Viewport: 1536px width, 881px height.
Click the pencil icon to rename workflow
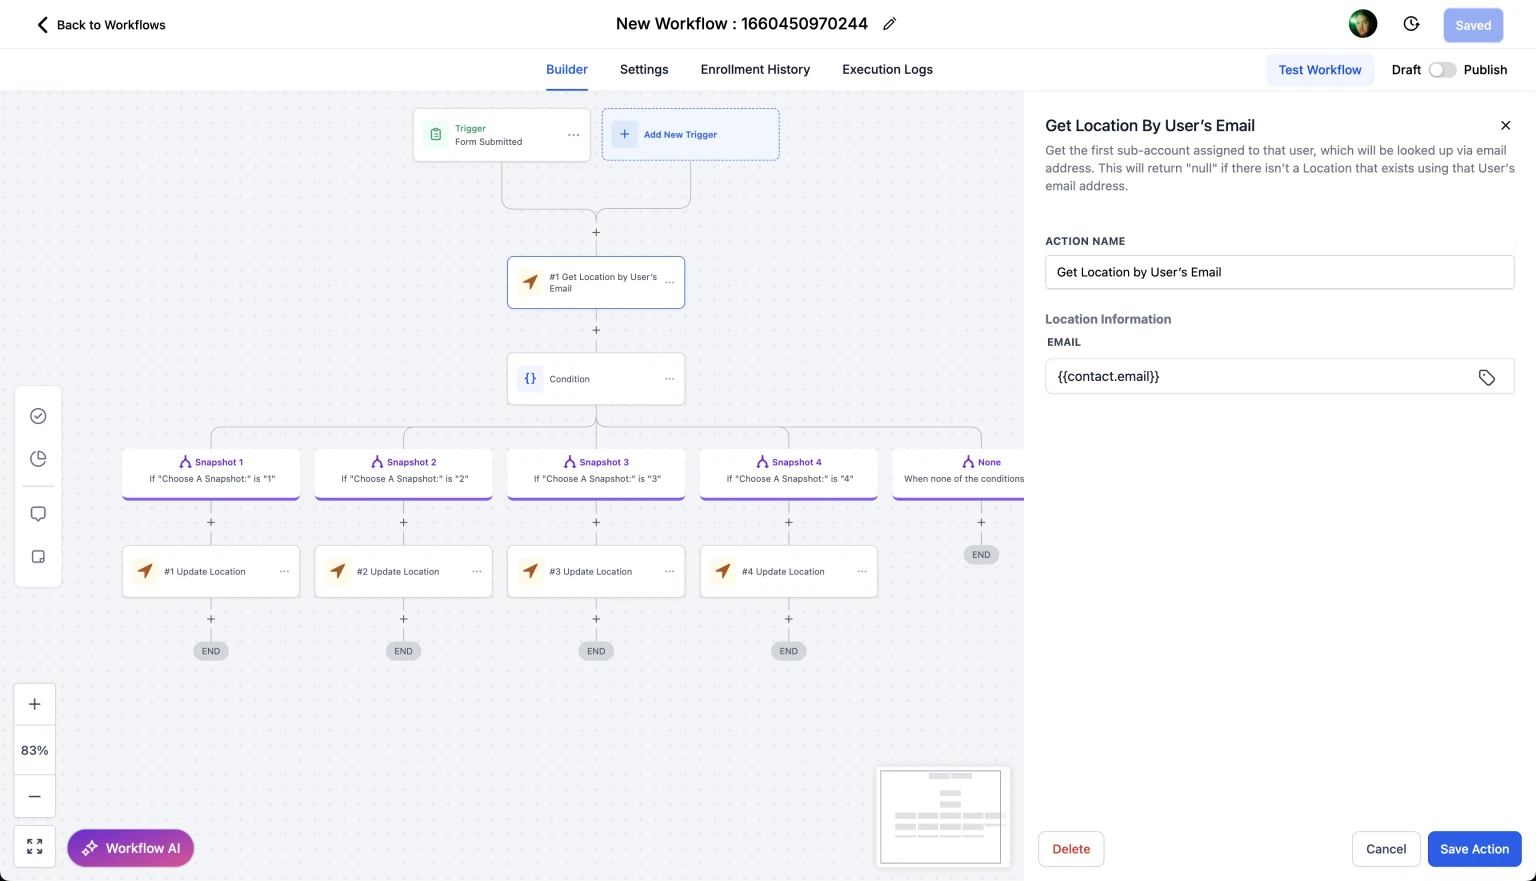(889, 24)
